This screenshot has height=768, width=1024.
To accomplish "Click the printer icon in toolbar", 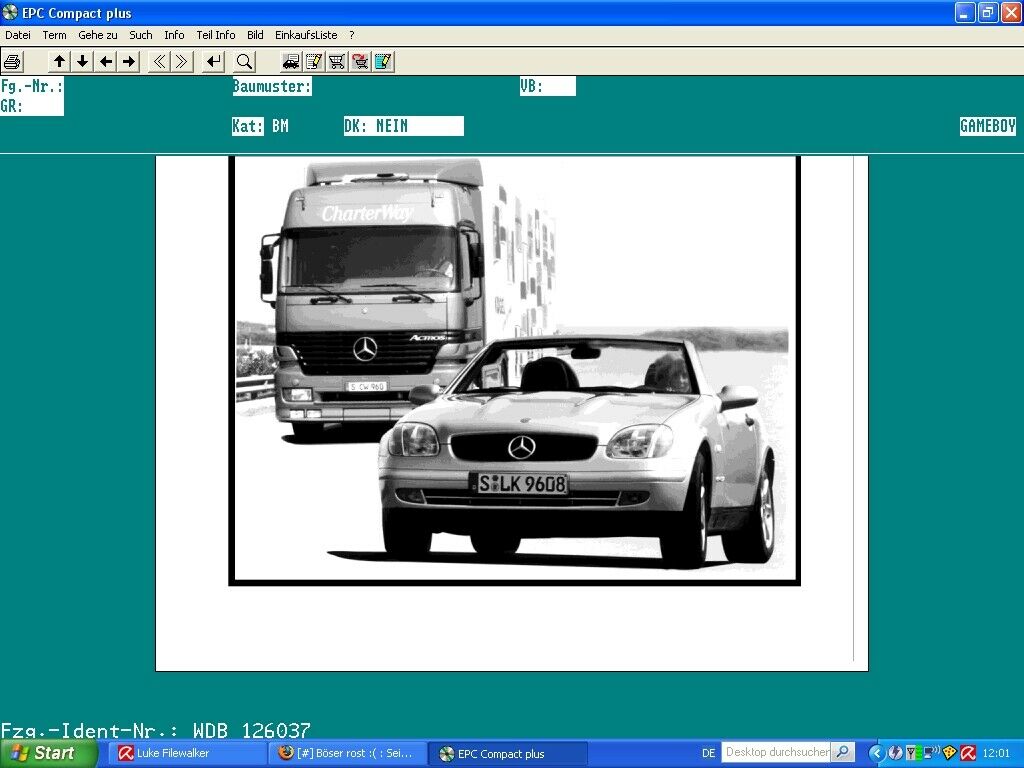I will pyautogui.click(x=12, y=62).
